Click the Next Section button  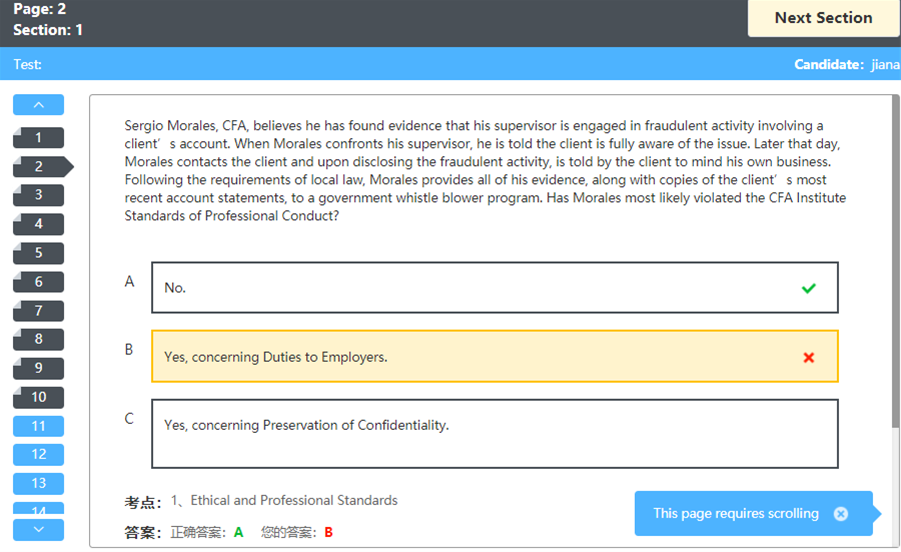823,18
